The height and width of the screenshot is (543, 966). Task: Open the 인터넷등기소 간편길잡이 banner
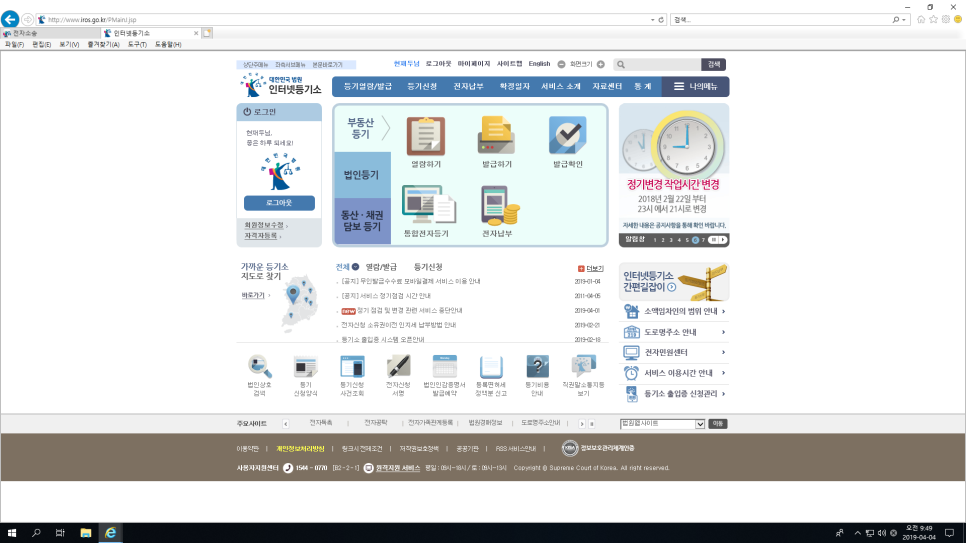point(674,282)
